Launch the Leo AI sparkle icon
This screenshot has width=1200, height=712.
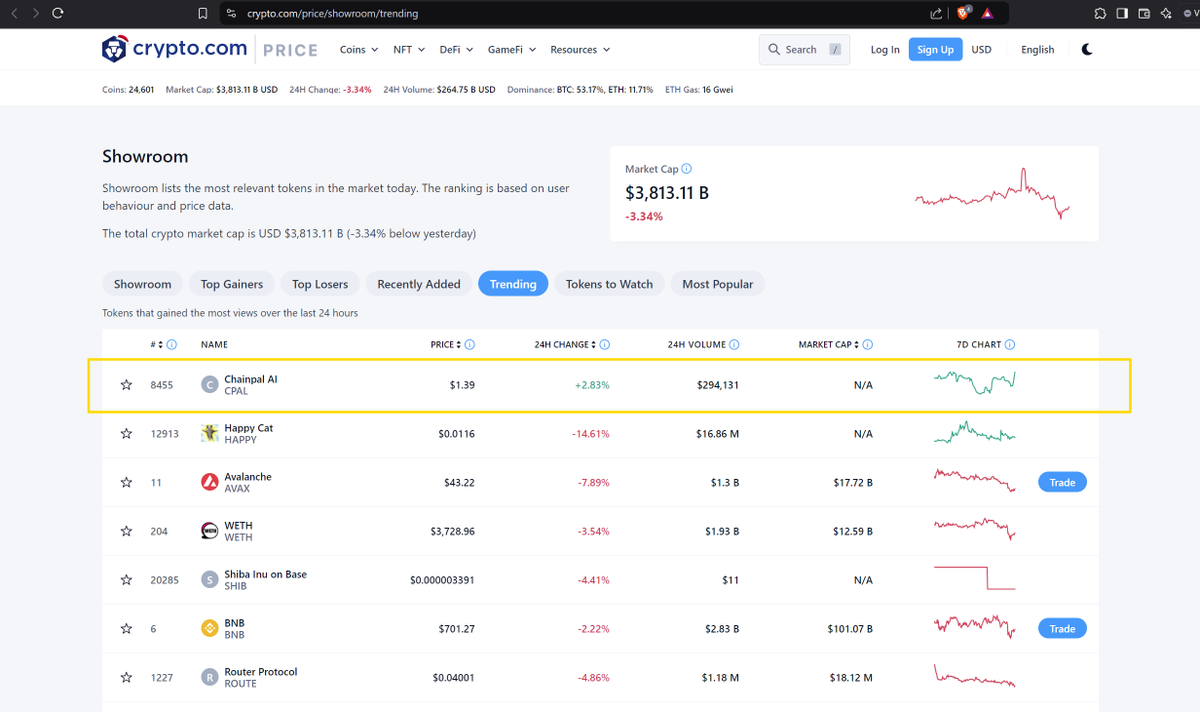(1166, 13)
